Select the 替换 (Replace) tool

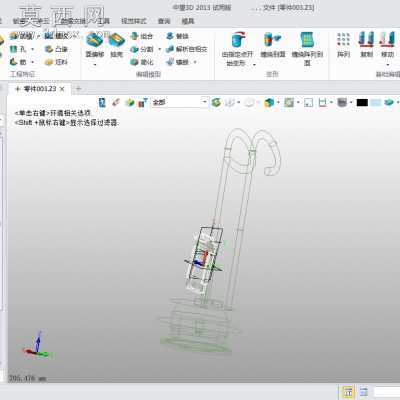point(177,36)
